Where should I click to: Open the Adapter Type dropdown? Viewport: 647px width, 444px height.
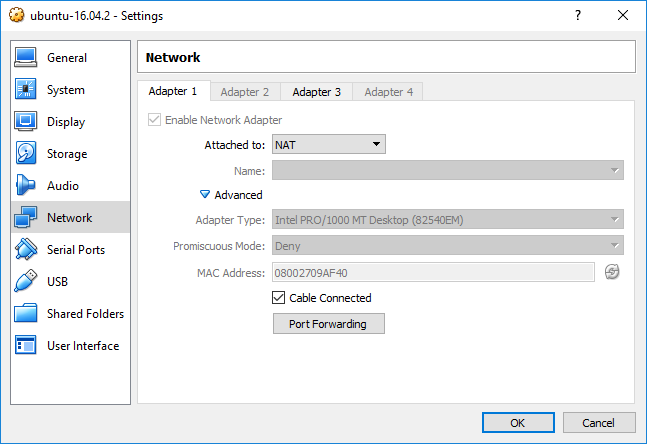(448, 220)
